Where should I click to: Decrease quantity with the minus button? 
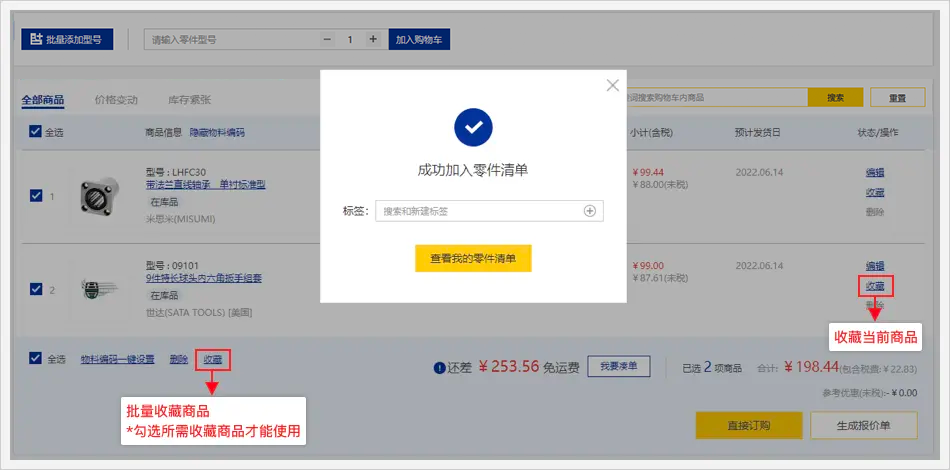327,39
